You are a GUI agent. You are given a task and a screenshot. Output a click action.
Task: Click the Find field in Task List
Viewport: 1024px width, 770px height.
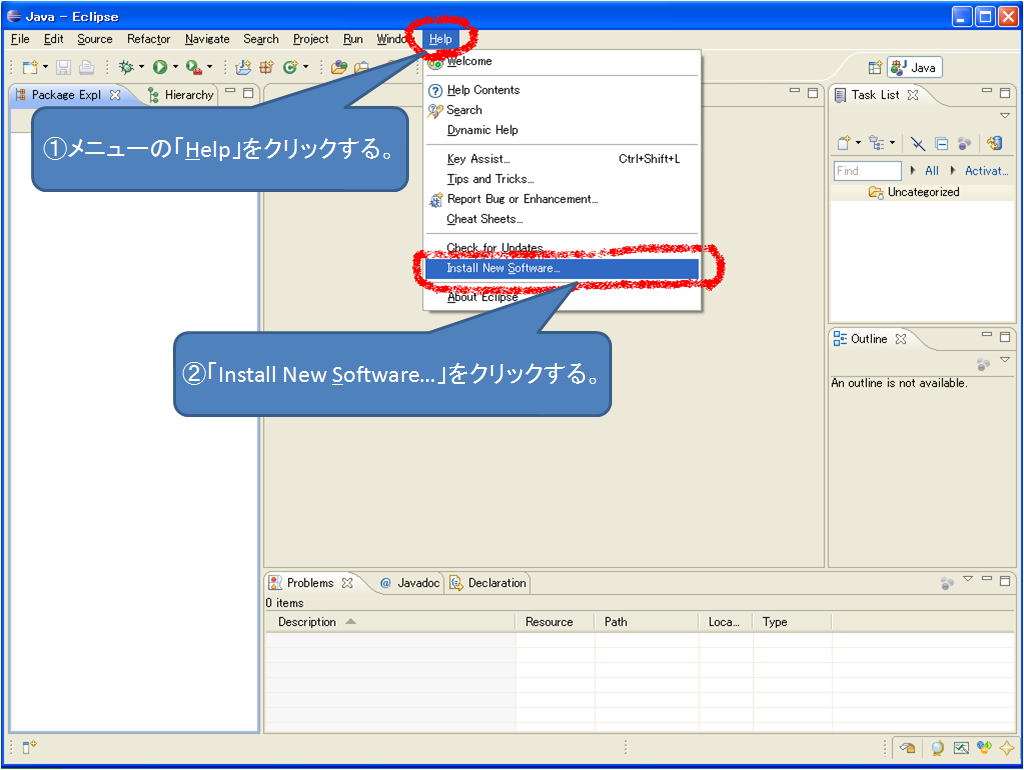coord(867,171)
